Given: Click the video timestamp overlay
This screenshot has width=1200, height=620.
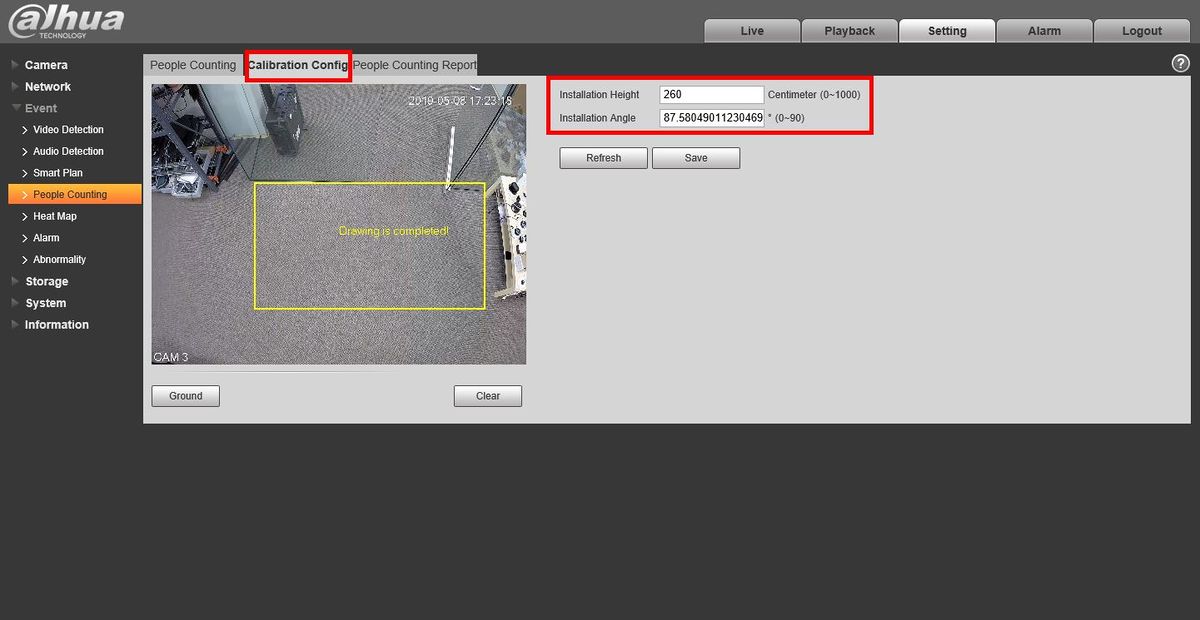Looking at the screenshot, I should pos(460,101).
